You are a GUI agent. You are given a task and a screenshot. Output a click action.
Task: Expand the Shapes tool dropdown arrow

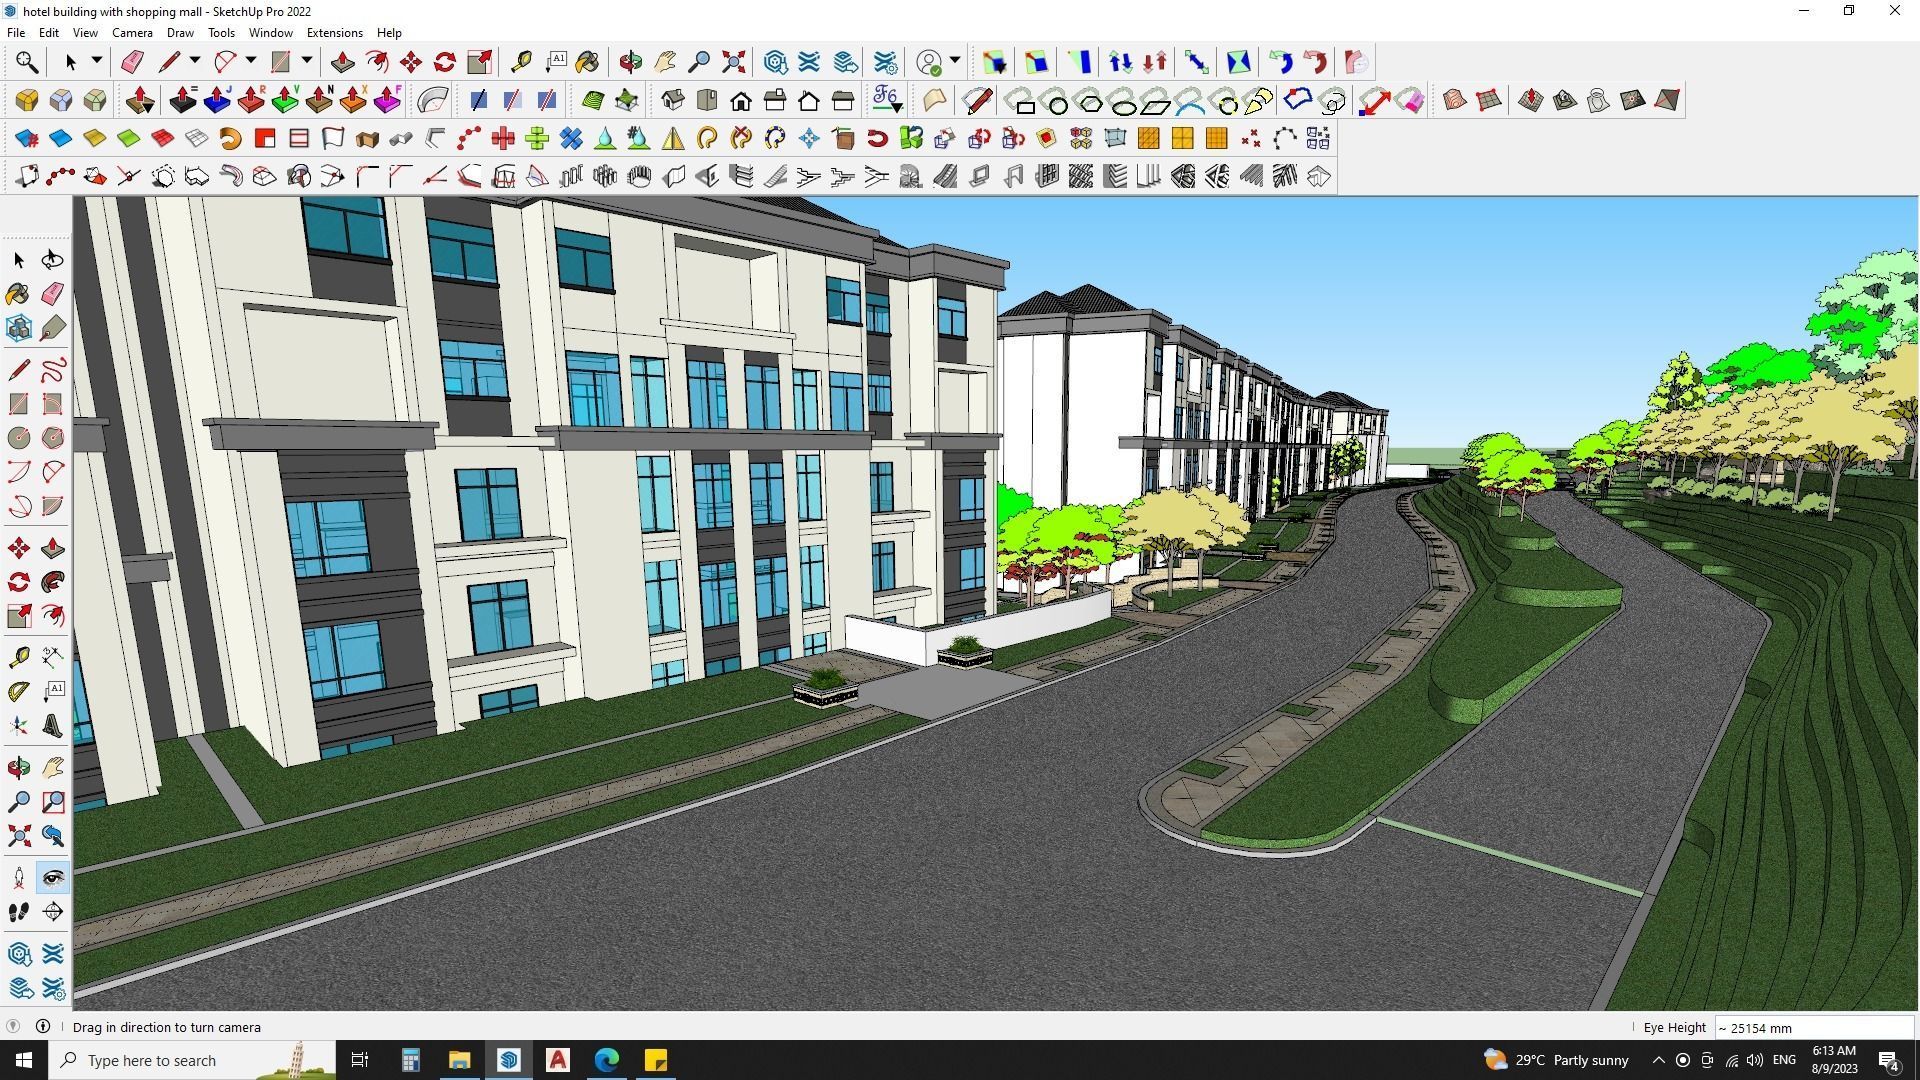[306, 61]
